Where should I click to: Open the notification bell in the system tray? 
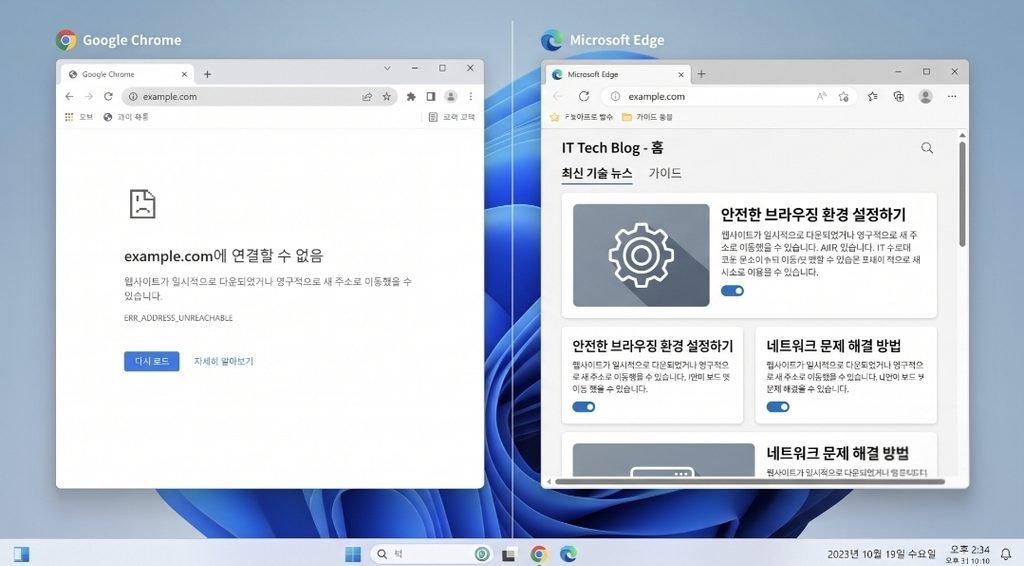[1006, 554]
